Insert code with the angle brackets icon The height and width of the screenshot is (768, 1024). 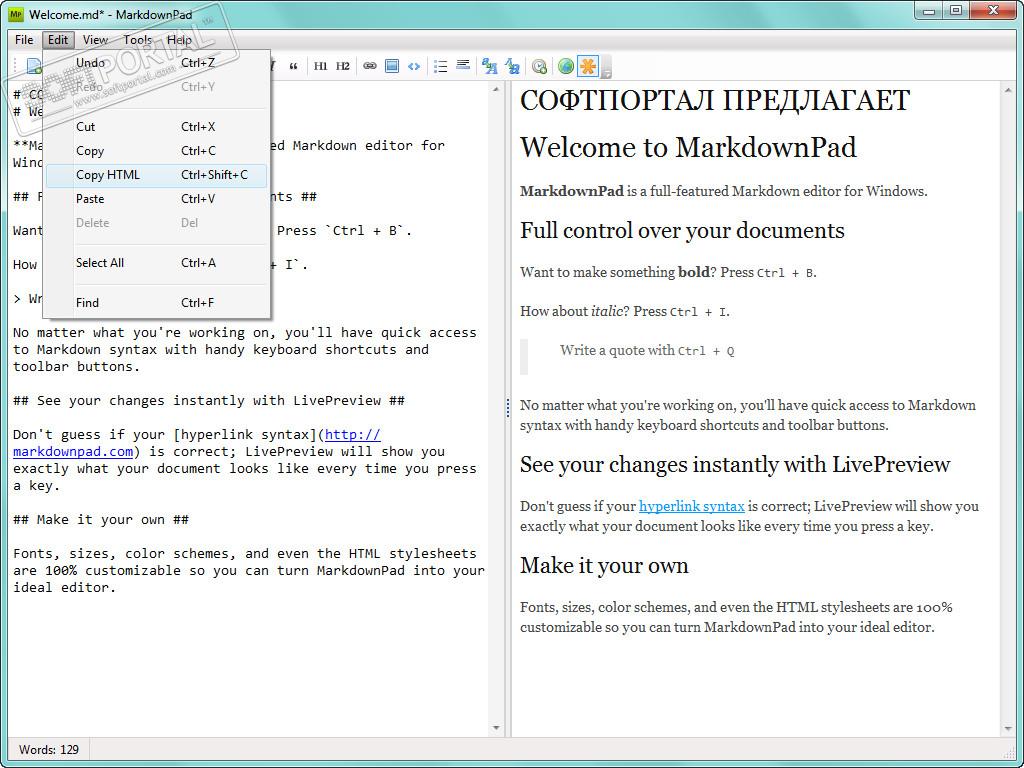[414, 66]
